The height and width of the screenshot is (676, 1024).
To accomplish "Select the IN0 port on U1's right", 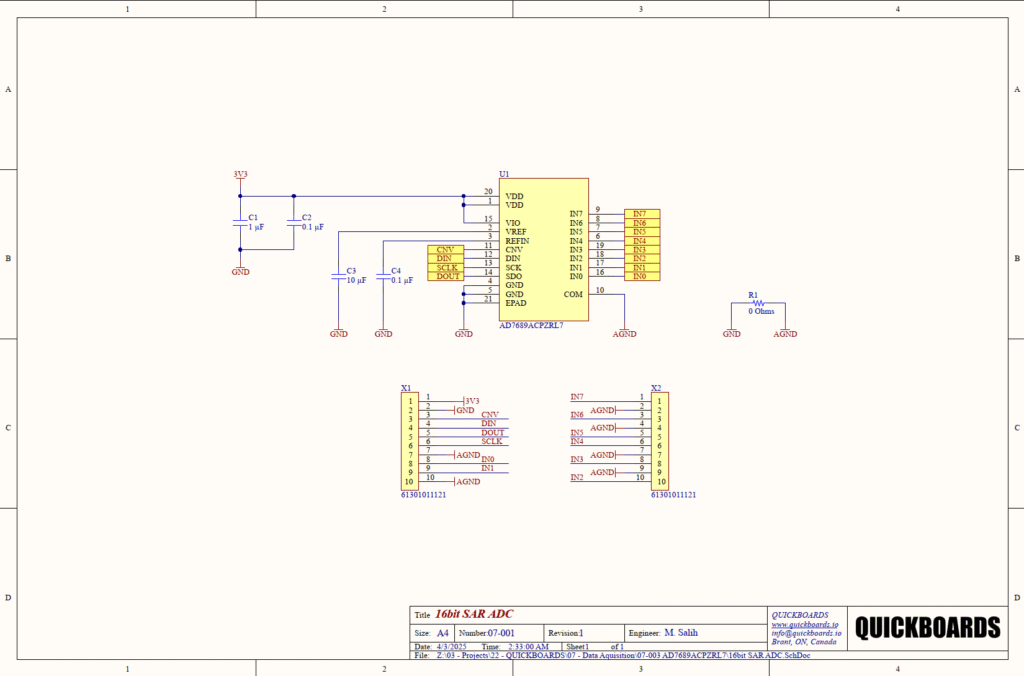I will tap(641, 275).
